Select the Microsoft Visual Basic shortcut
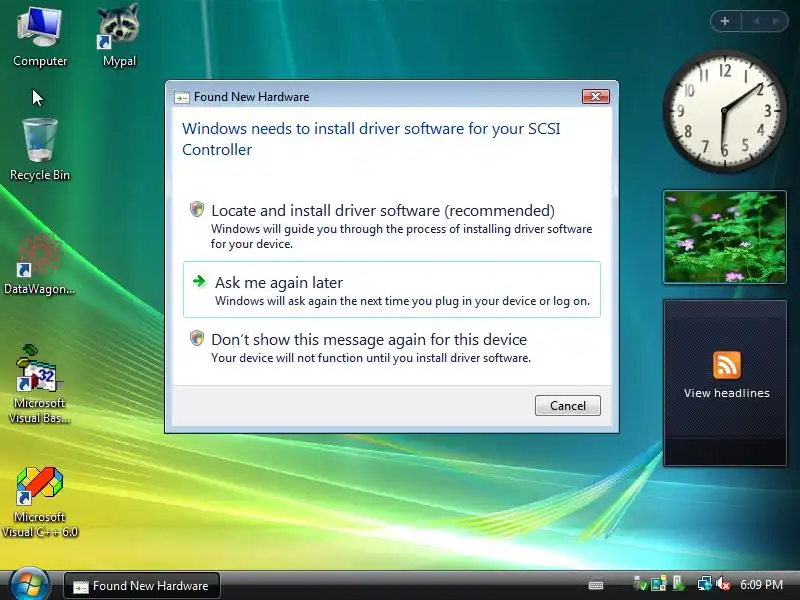The image size is (800, 600). click(x=40, y=384)
